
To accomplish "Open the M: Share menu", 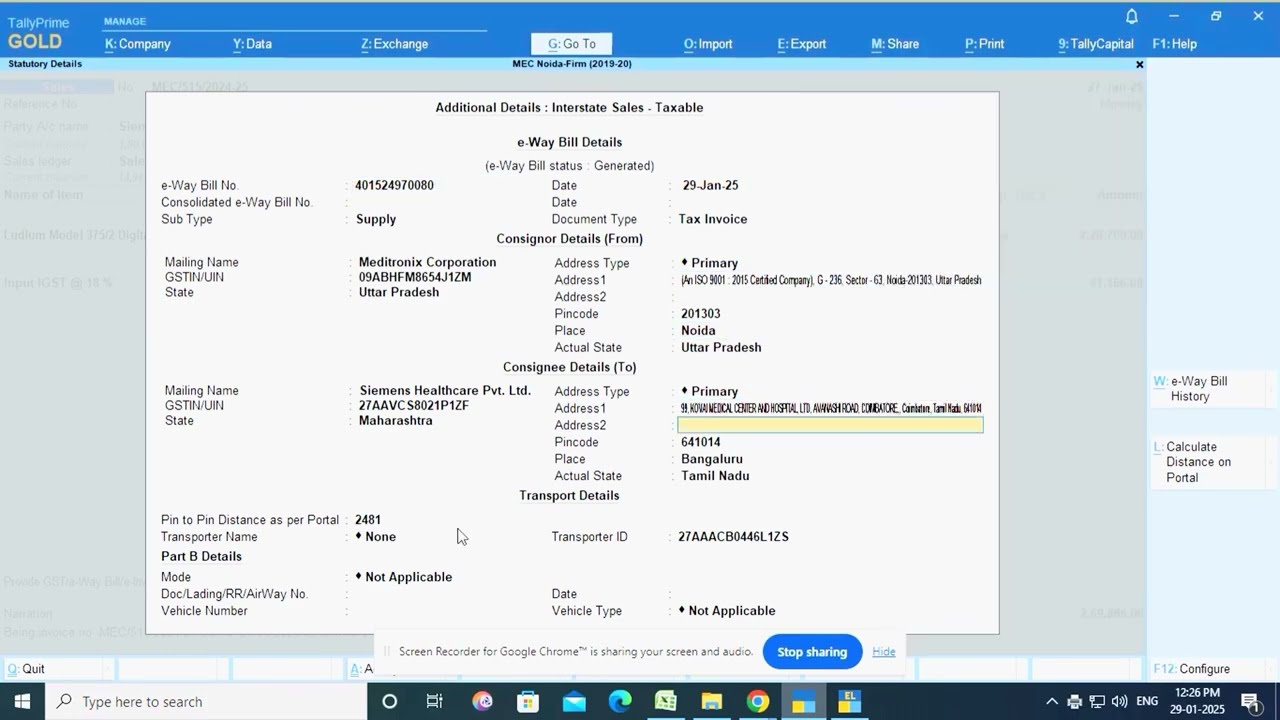I will (895, 44).
